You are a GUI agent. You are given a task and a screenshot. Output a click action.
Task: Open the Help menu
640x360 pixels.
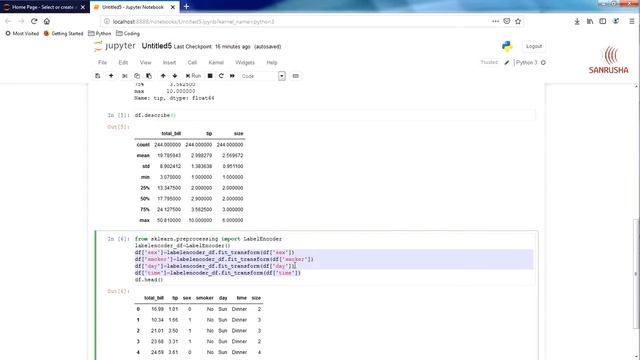coord(272,62)
